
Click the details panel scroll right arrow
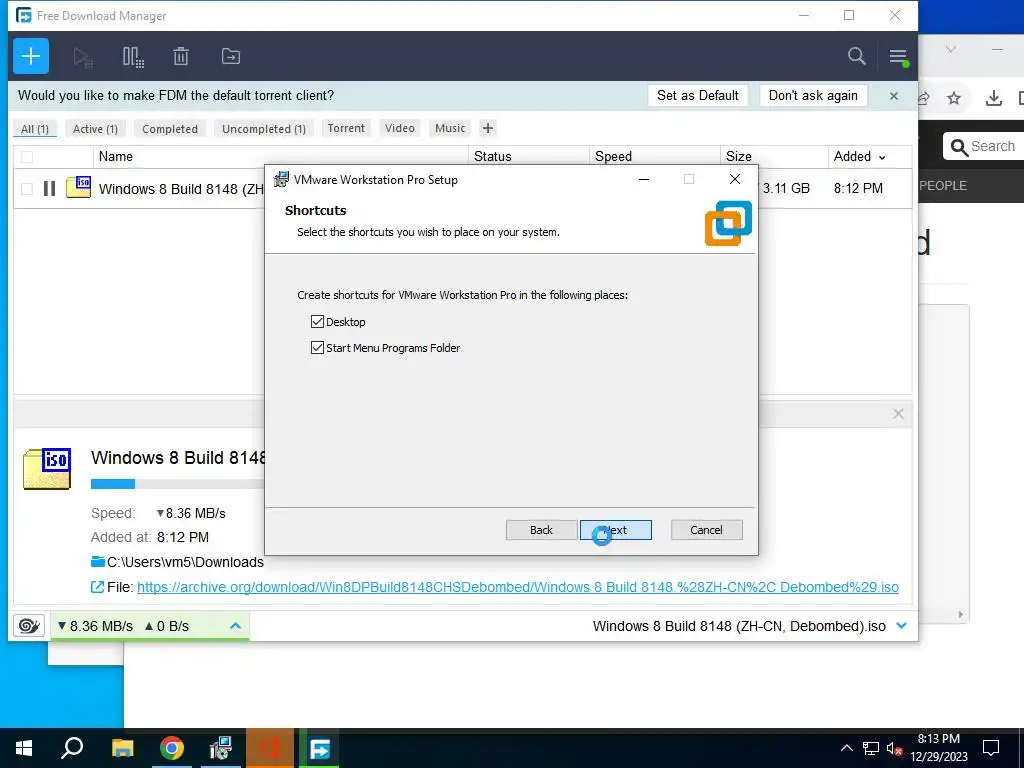960,614
